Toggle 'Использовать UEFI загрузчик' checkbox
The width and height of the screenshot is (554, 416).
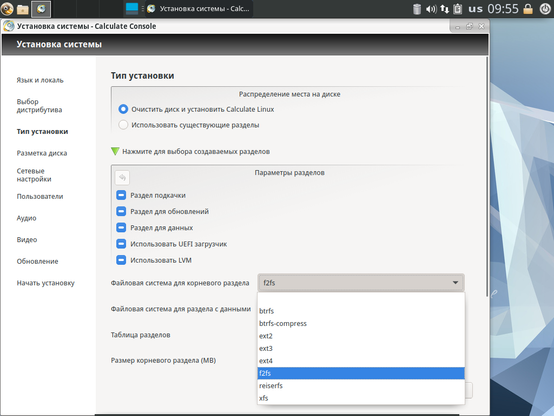coord(121,244)
